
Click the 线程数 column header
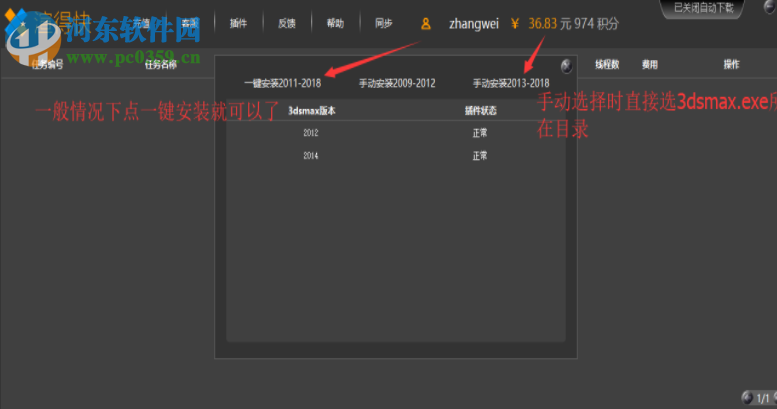[607, 64]
